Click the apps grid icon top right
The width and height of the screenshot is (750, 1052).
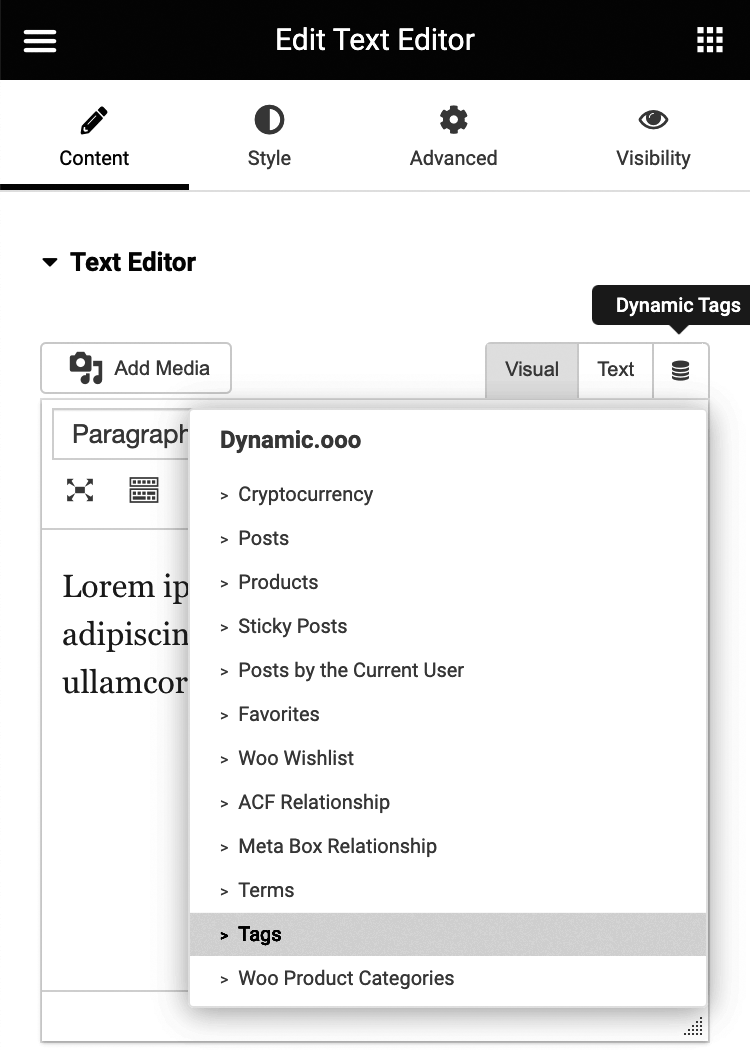tap(710, 40)
